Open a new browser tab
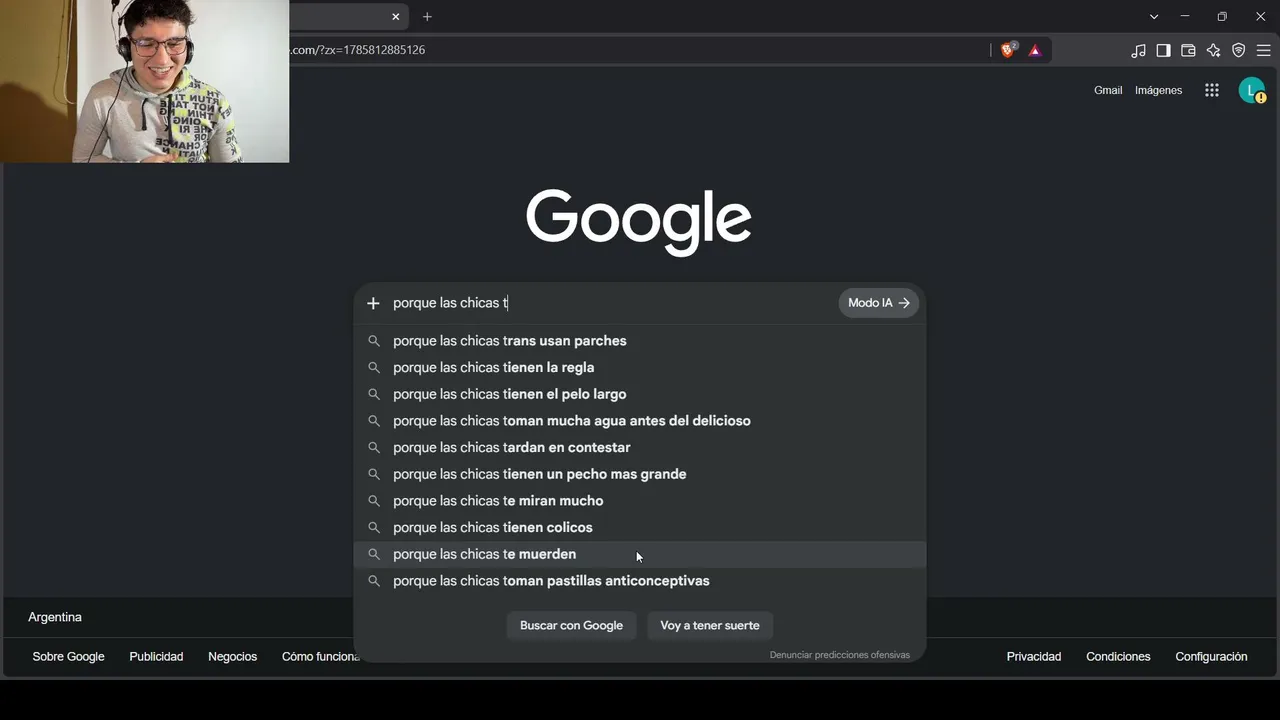The width and height of the screenshot is (1280, 720). 427,16
